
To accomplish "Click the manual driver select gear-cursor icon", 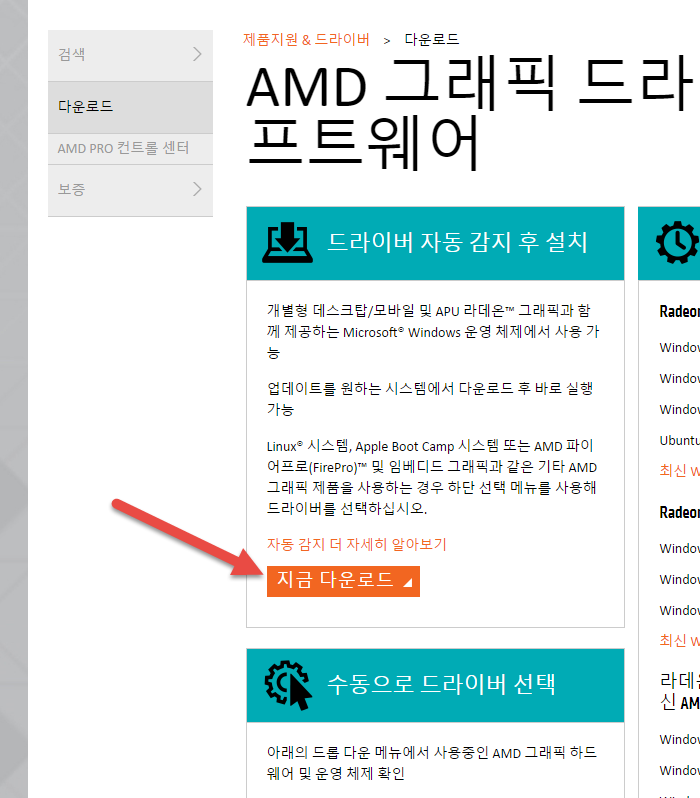I will [x=288, y=685].
